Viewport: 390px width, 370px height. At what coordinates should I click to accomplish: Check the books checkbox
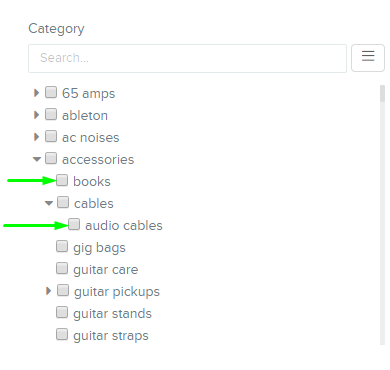[x=62, y=180]
